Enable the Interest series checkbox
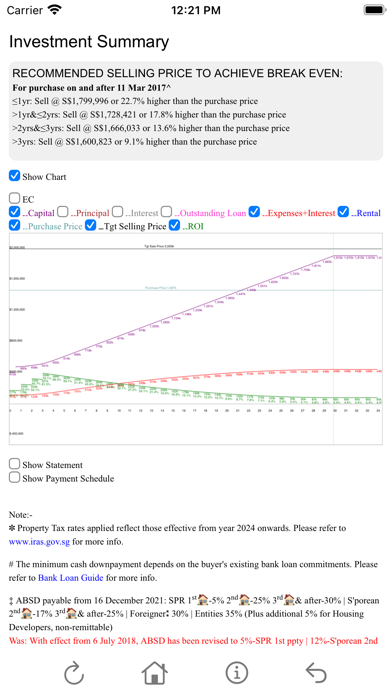The height and width of the screenshot is (696, 392). point(118,212)
